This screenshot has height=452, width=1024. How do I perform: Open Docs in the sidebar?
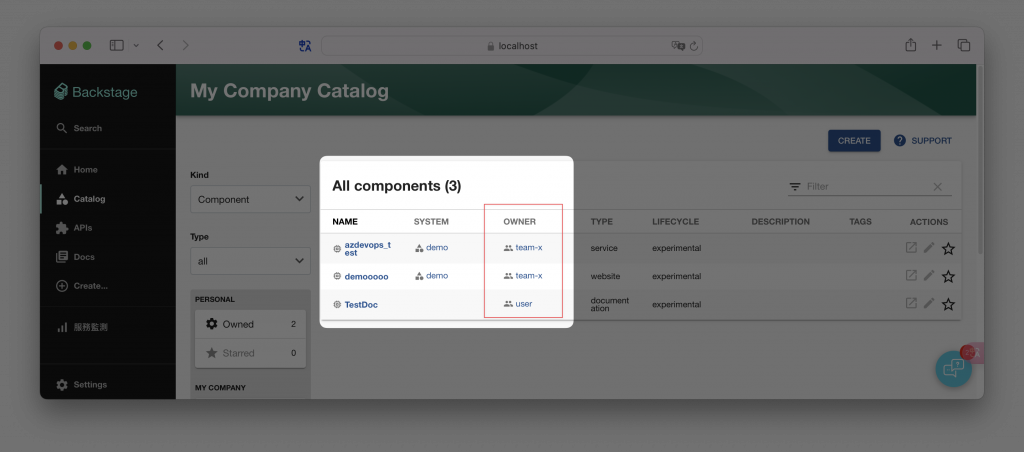click(x=75, y=257)
